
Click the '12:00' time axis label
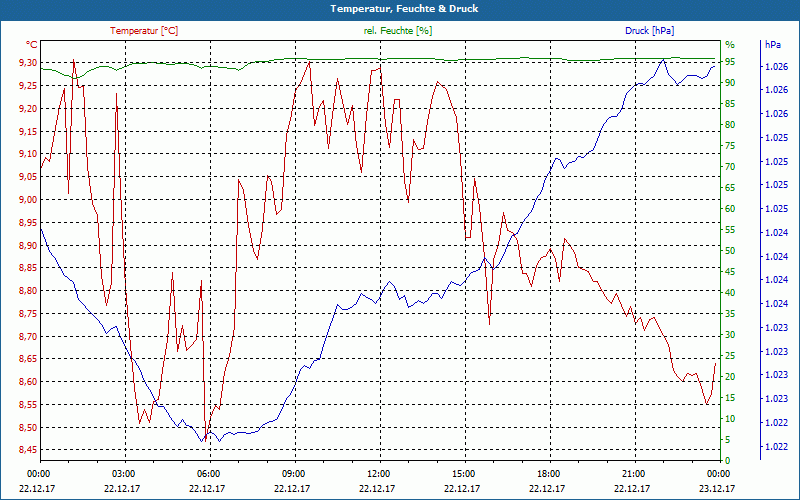(378, 473)
